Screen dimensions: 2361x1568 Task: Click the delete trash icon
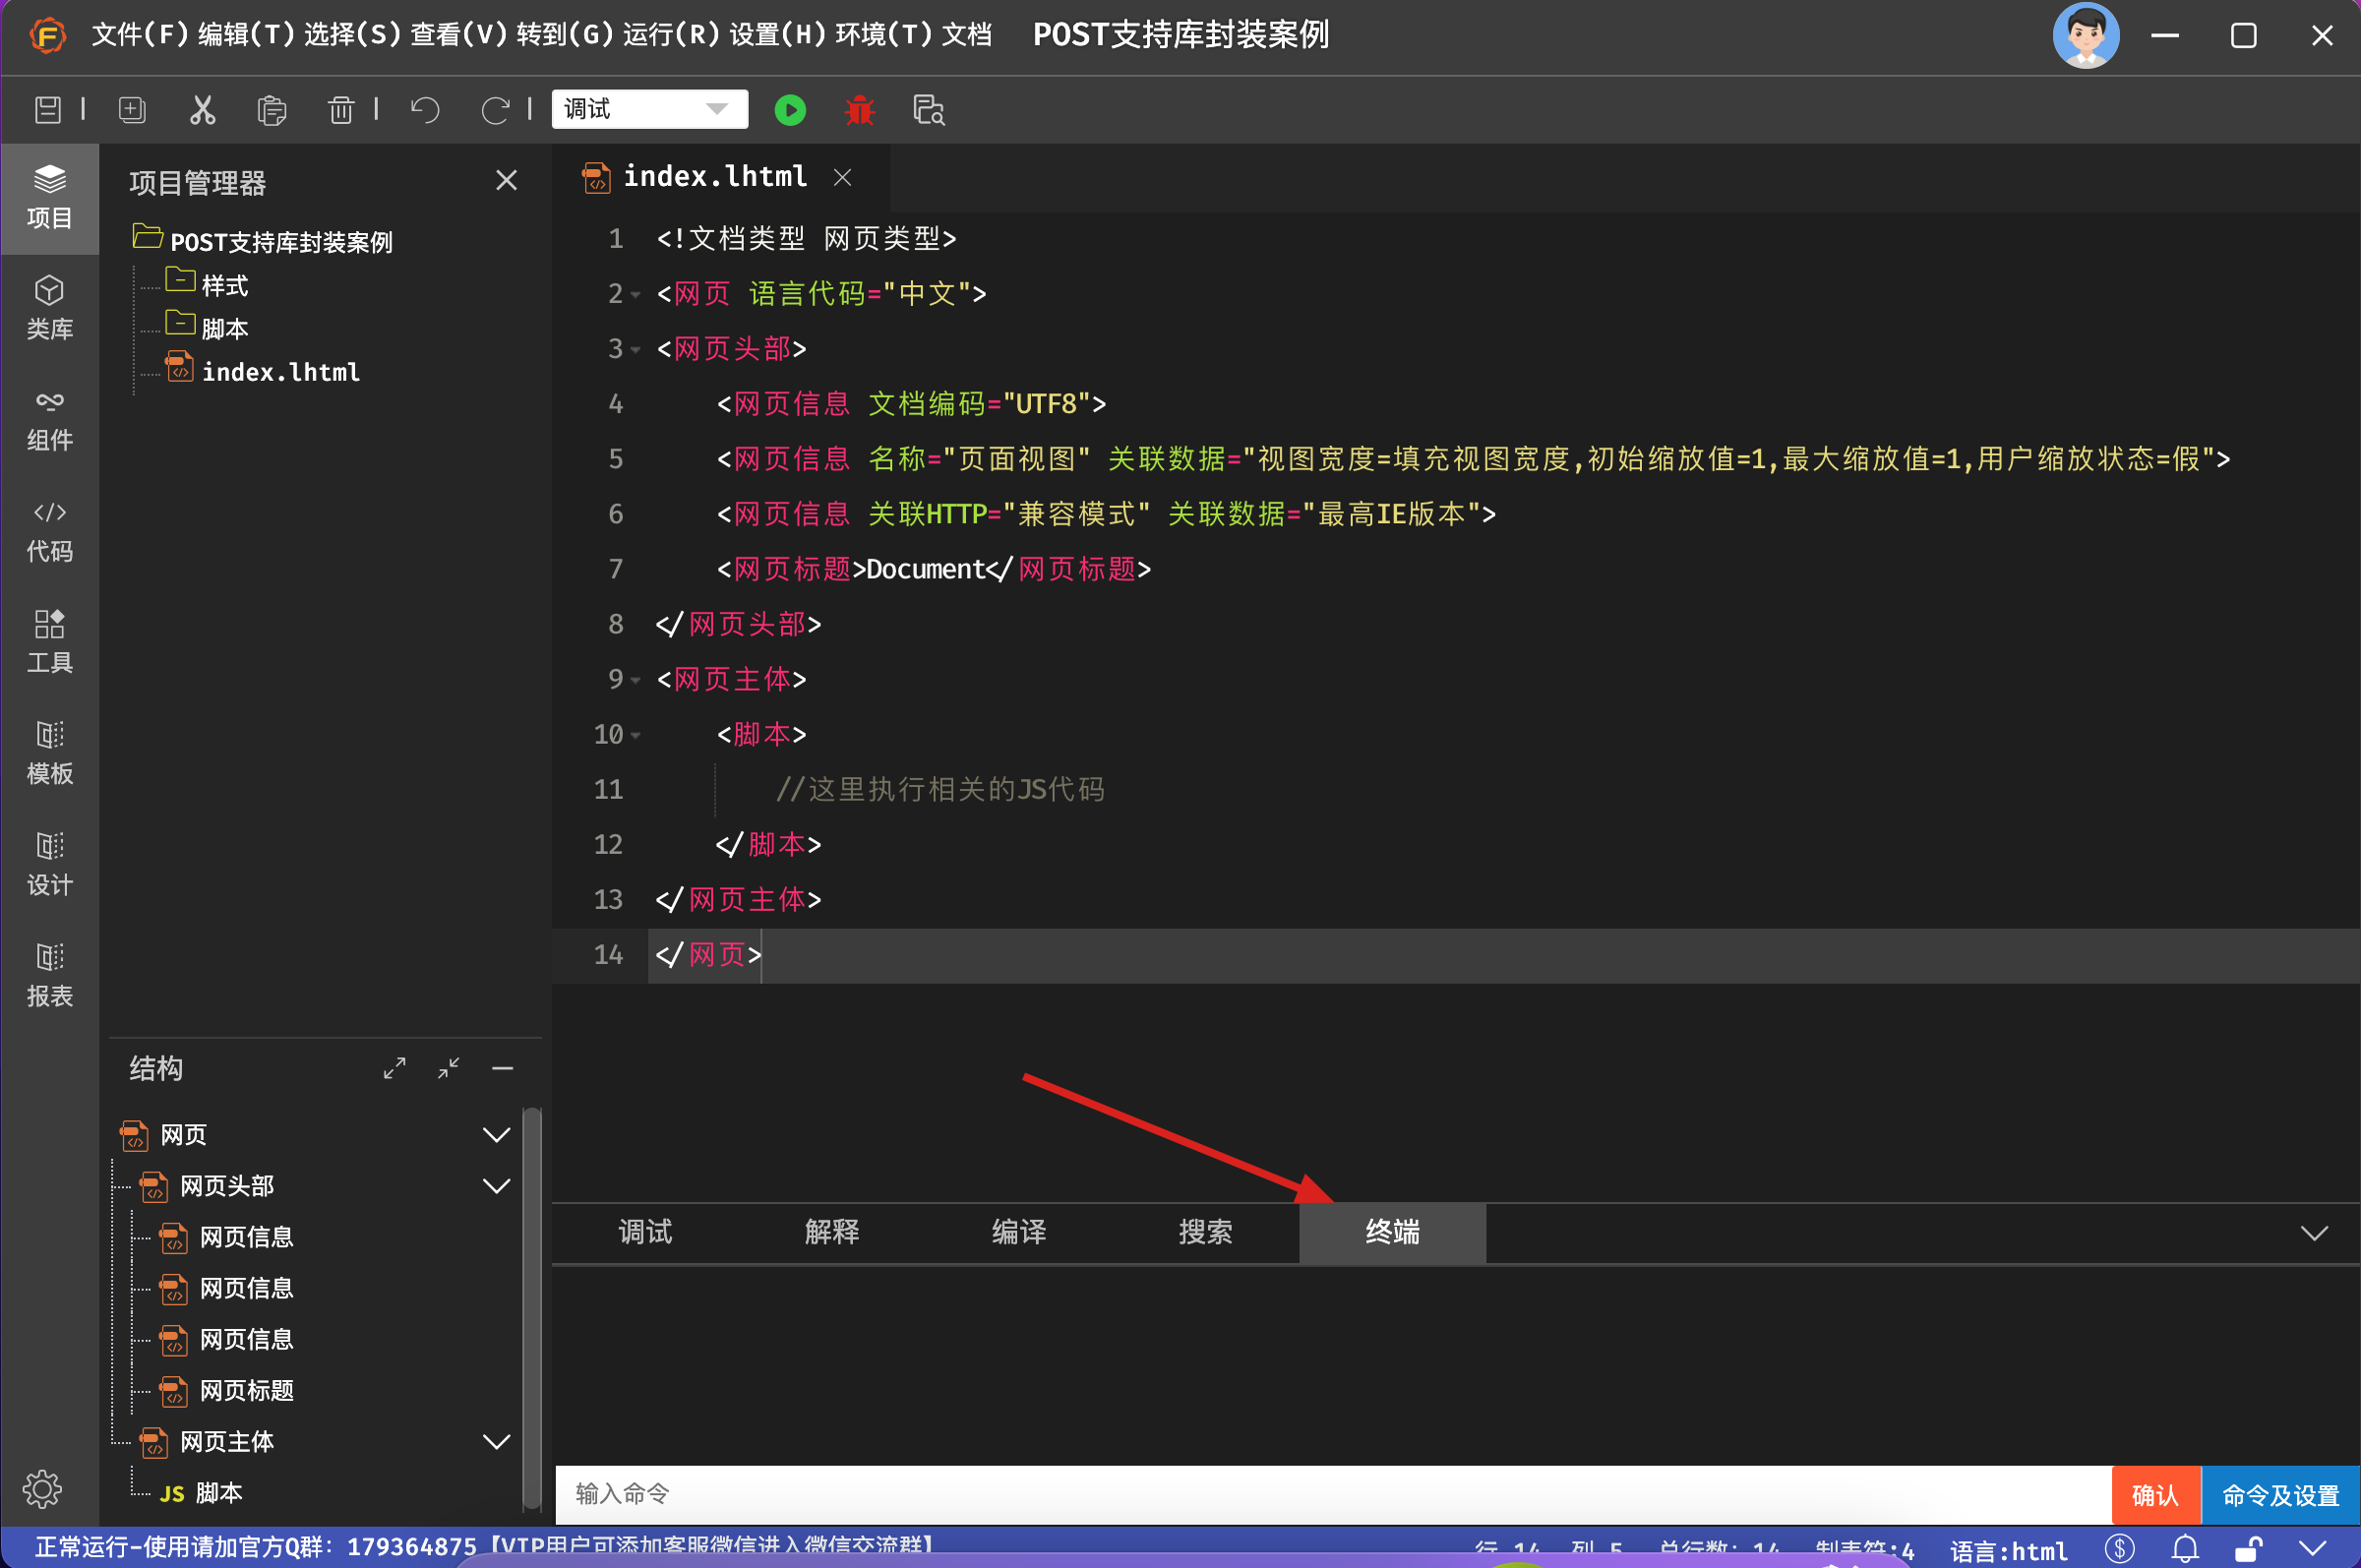click(340, 110)
